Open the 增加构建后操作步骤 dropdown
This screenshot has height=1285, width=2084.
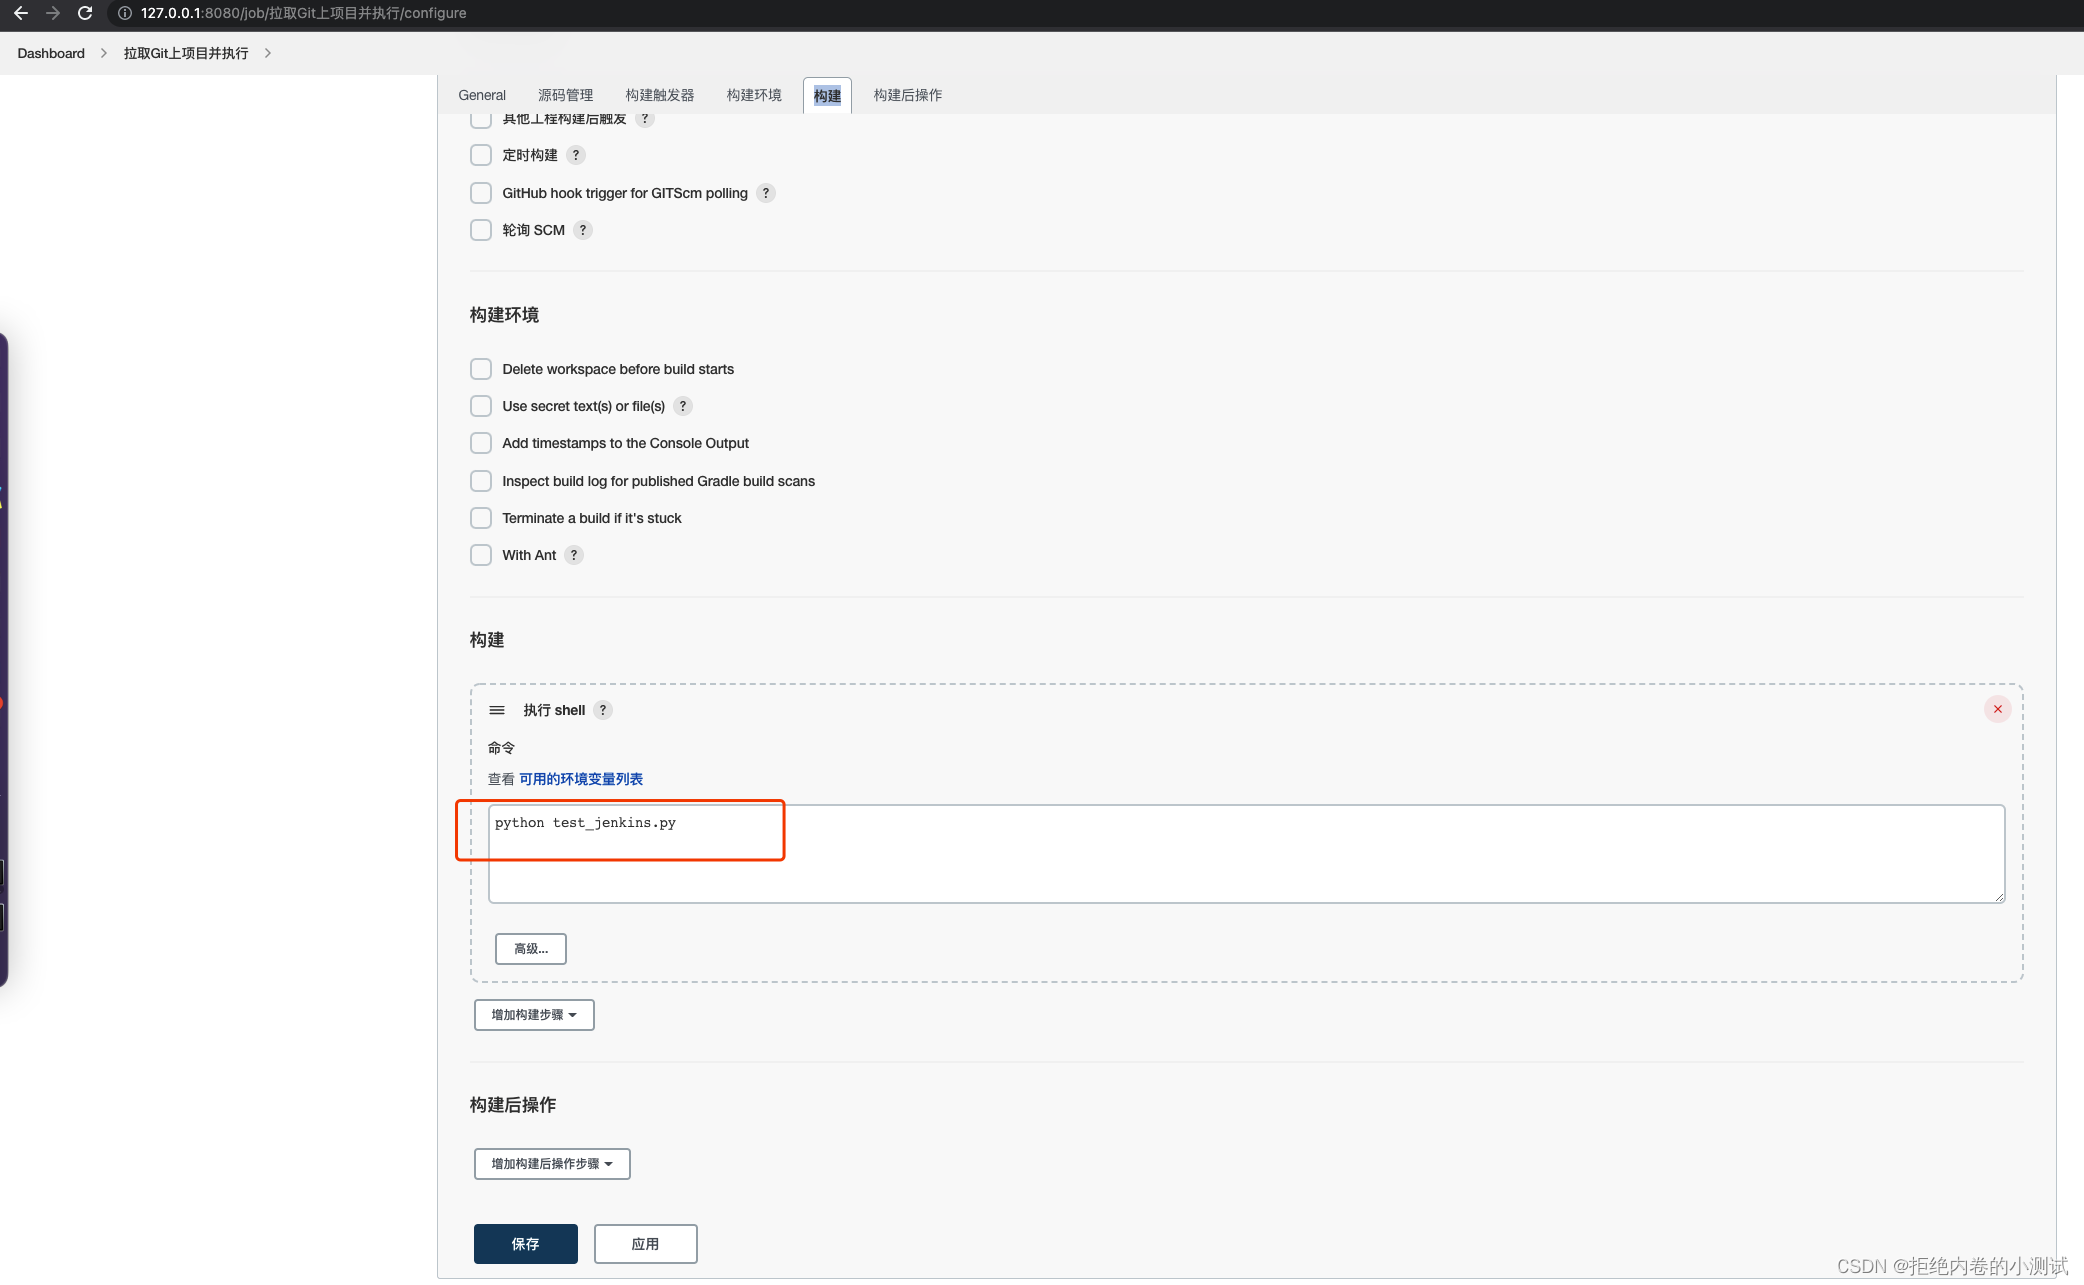[x=552, y=1164]
